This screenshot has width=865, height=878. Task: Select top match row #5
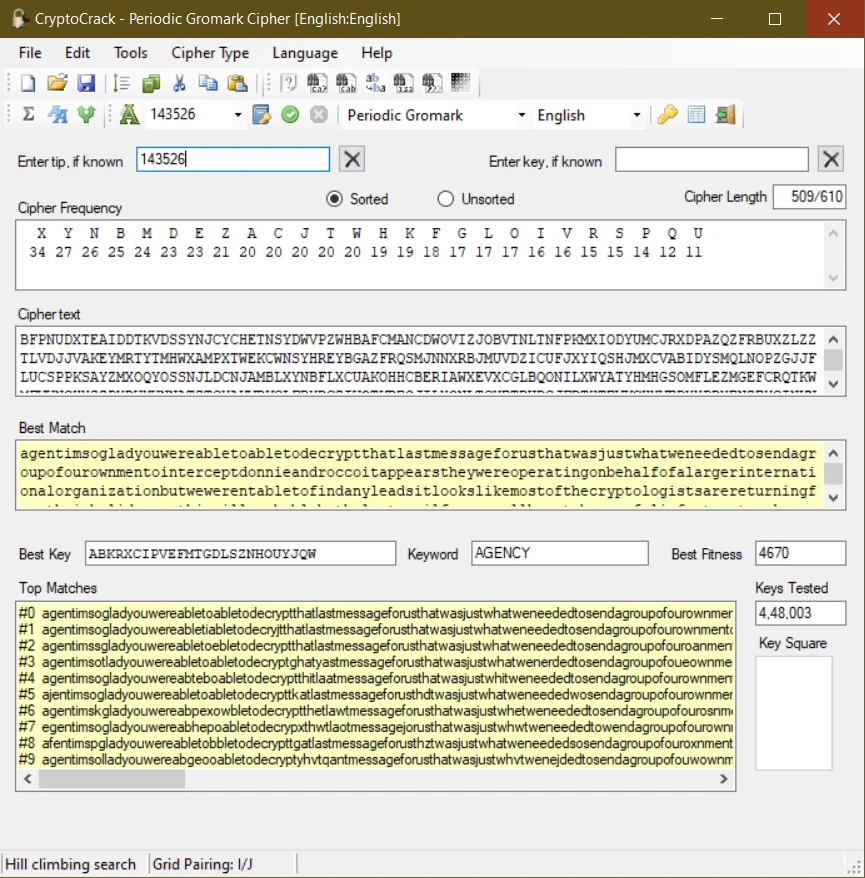click(x=376, y=695)
